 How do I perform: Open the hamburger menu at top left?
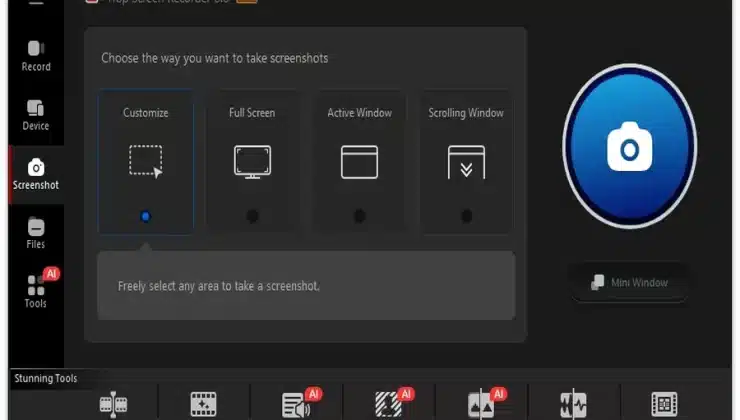click(36, 3)
